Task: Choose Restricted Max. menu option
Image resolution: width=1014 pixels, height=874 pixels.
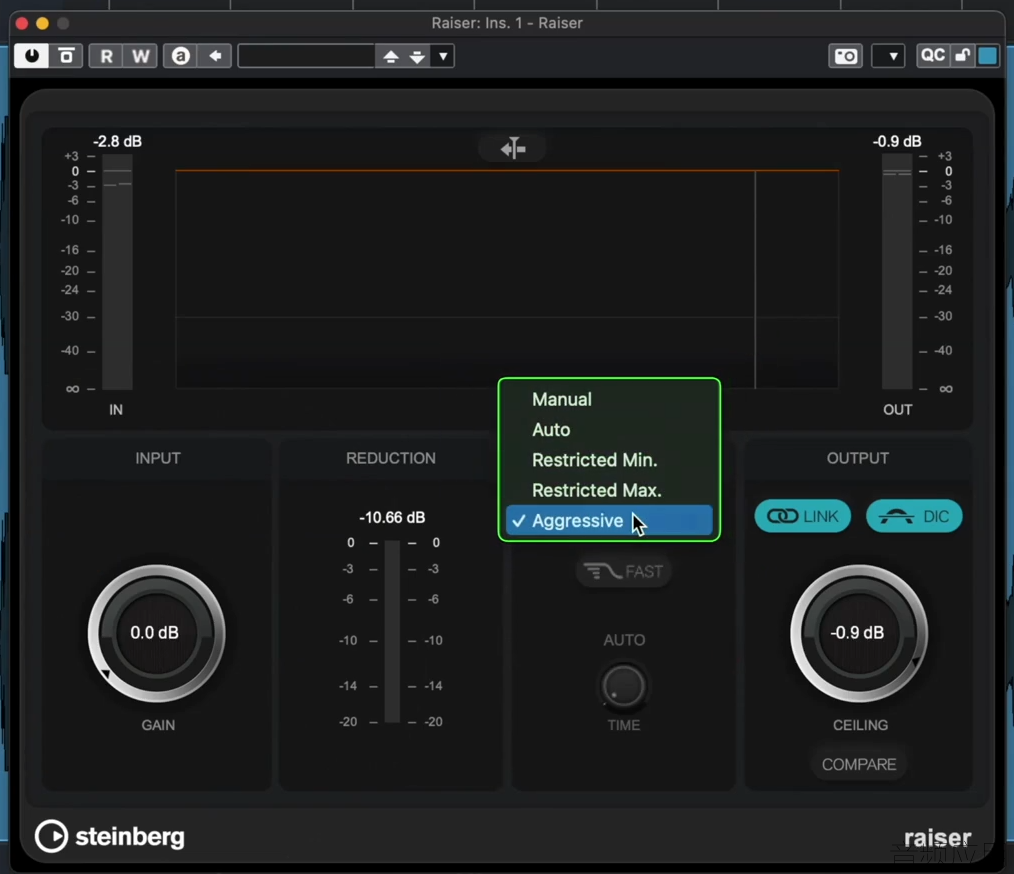Action: pyautogui.click(x=609, y=491)
